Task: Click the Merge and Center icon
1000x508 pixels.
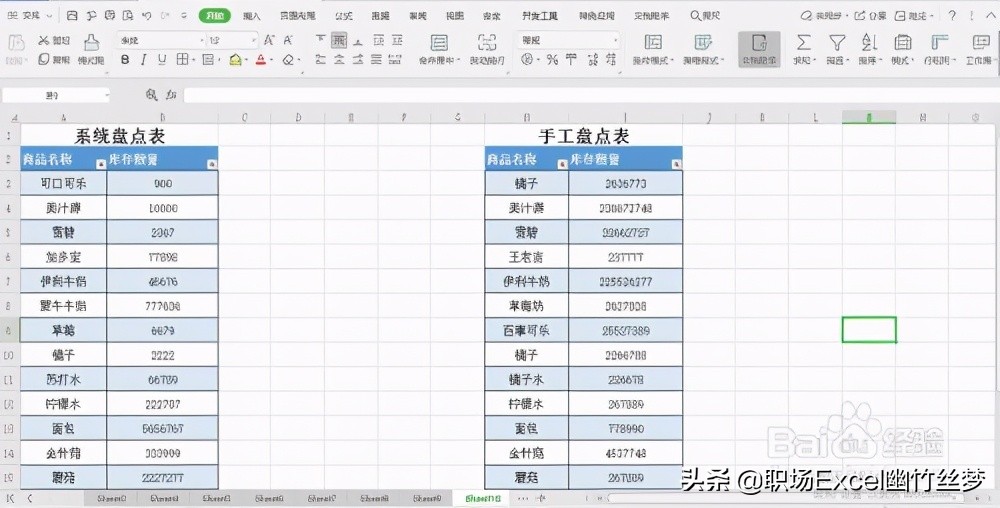Action: tap(439, 43)
